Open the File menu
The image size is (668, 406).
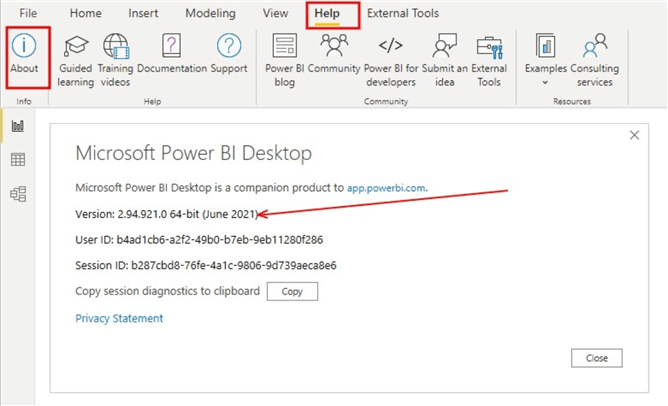point(28,13)
